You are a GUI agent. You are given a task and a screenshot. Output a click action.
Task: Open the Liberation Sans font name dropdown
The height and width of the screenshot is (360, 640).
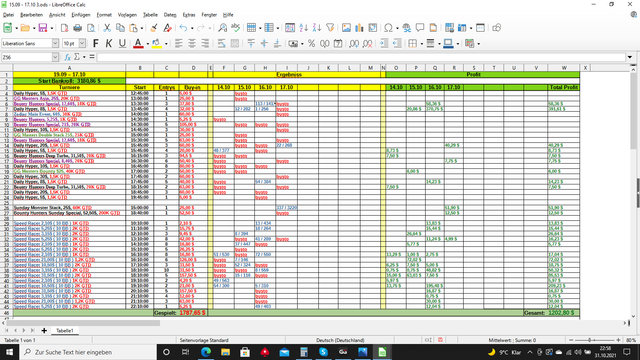(x=55, y=43)
